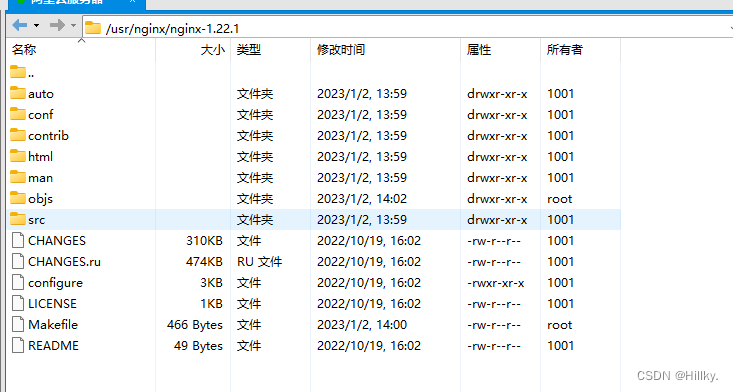Screen dimensions: 733x392
Task: Select the file name 'CHANGES.ru'
Action: (x=65, y=262)
